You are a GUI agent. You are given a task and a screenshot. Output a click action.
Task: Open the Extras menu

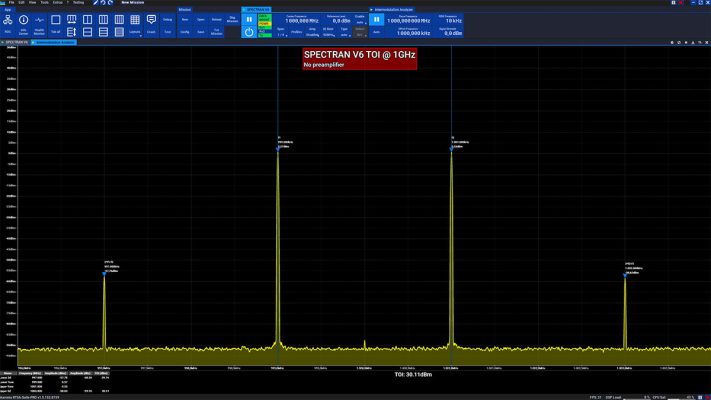click(x=58, y=3)
